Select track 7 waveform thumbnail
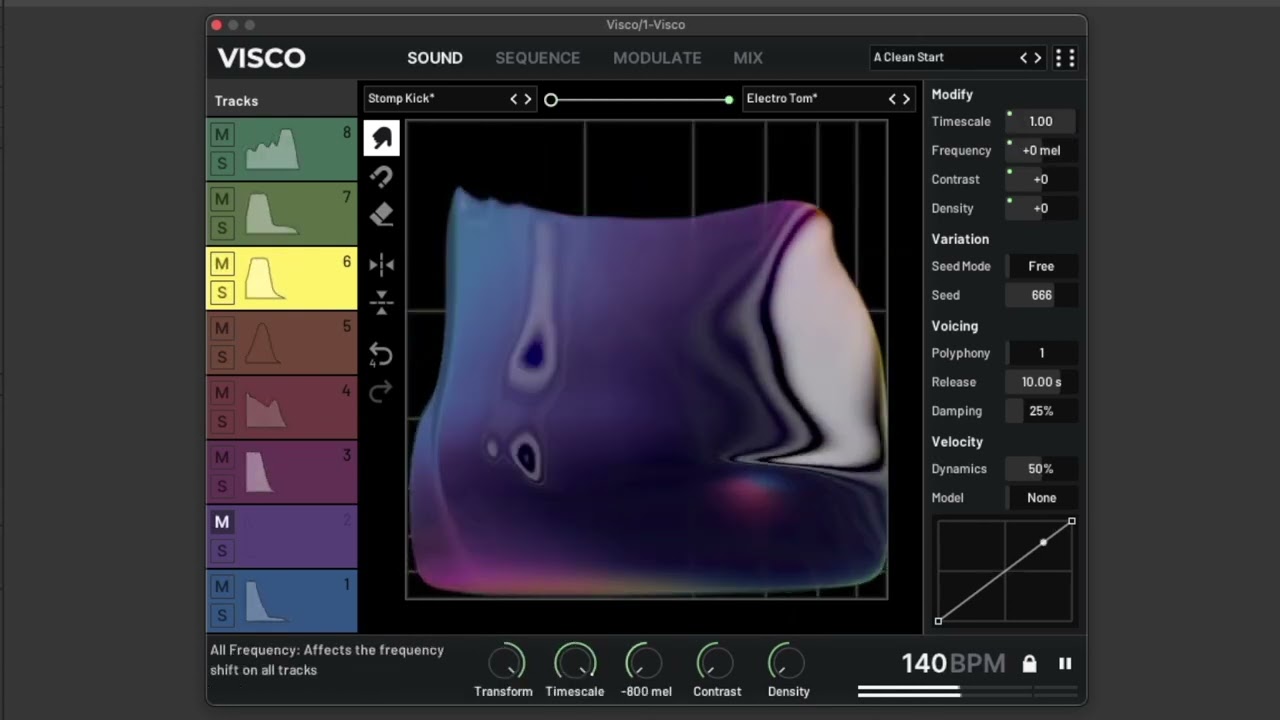The width and height of the screenshot is (1280, 720). (270, 214)
